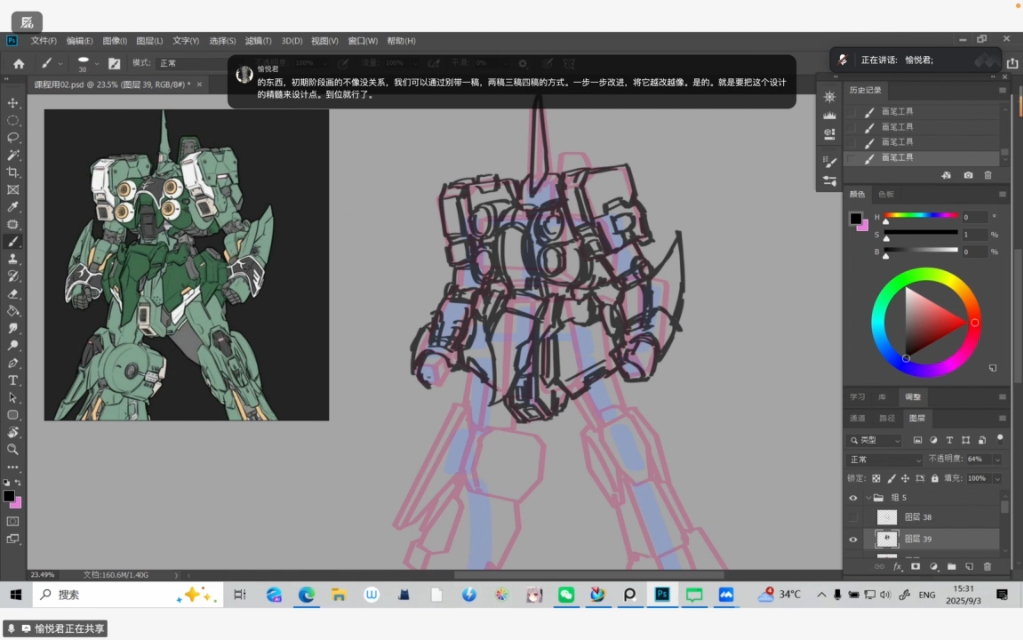This screenshot has width=1023, height=640.
Task: Open History panel menu
Action: (x=1002, y=90)
